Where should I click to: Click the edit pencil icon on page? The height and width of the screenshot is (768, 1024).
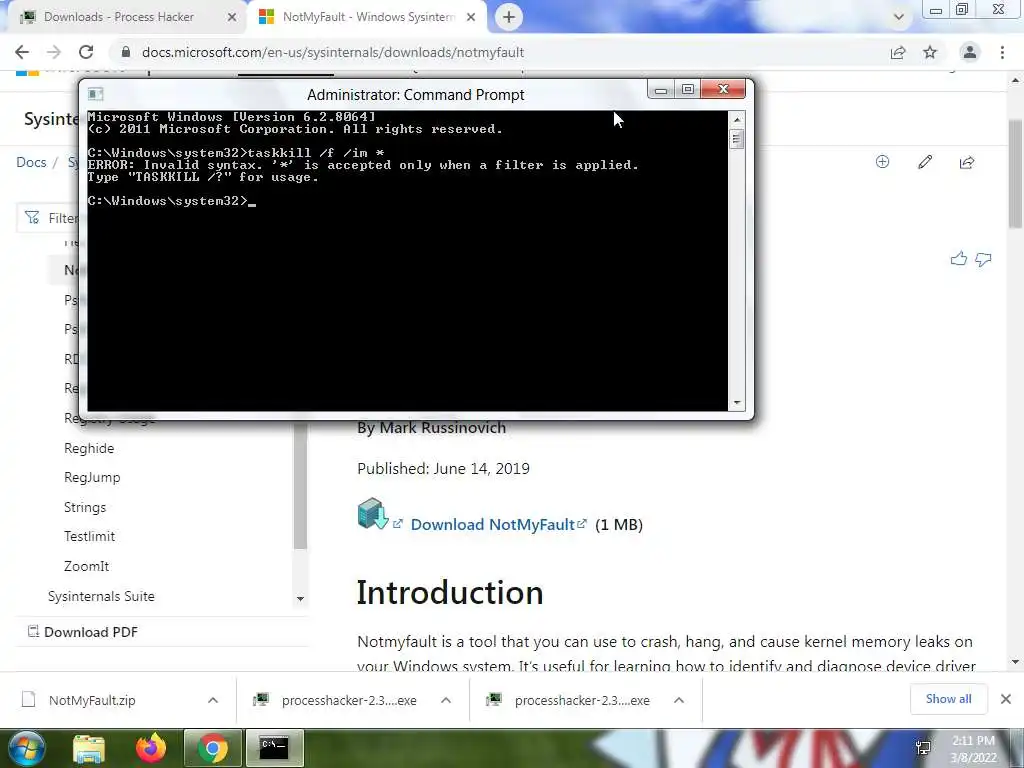(925, 162)
